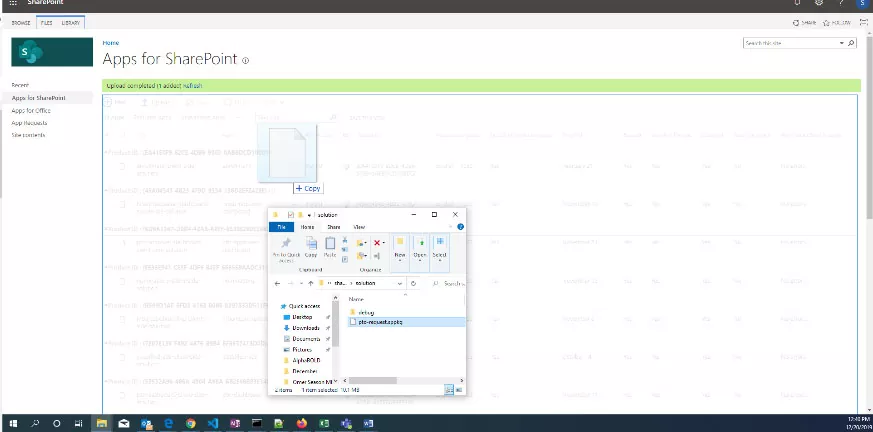Open the Share tab in Explorer
Viewport: 873px width, 432px height.
(333, 227)
